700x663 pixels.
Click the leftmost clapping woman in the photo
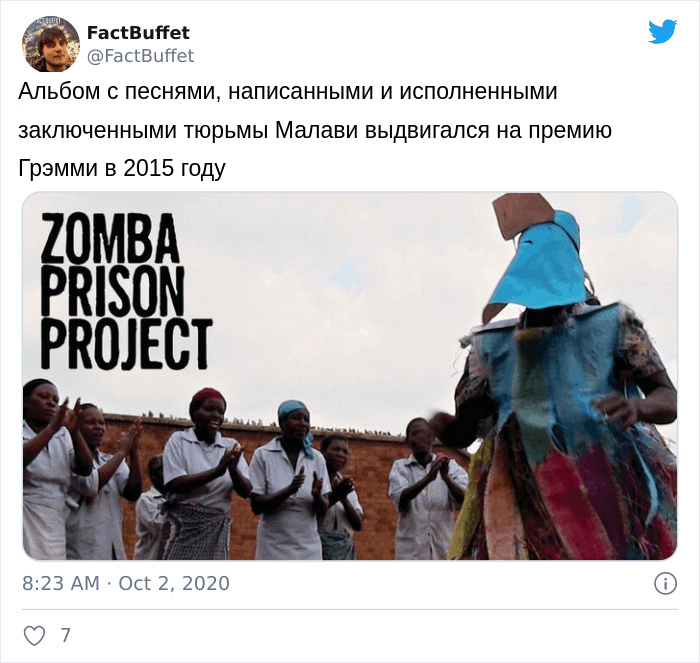[x=49, y=469]
